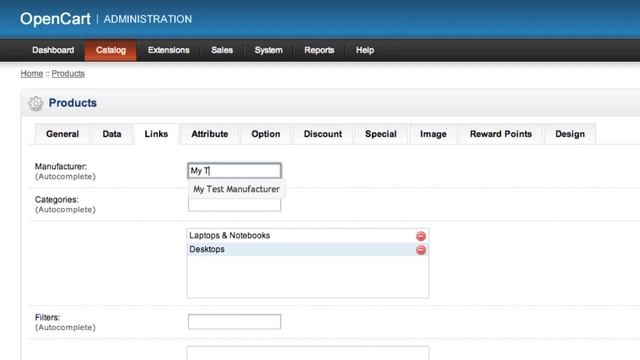Viewport: 640px width, 360px height.
Task: Switch to the Special tab
Action: [381, 134]
